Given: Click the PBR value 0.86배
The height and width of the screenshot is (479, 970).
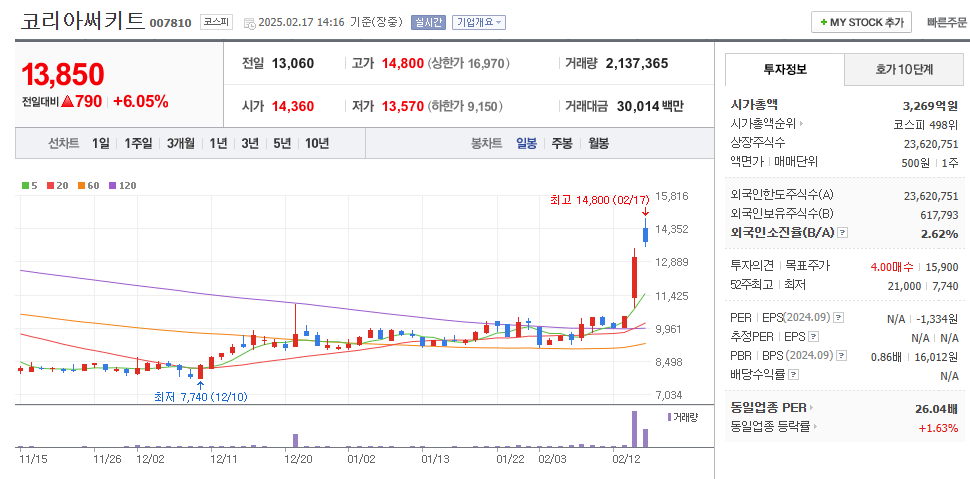Looking at the screenshot, I should click(x=888, y=356).
